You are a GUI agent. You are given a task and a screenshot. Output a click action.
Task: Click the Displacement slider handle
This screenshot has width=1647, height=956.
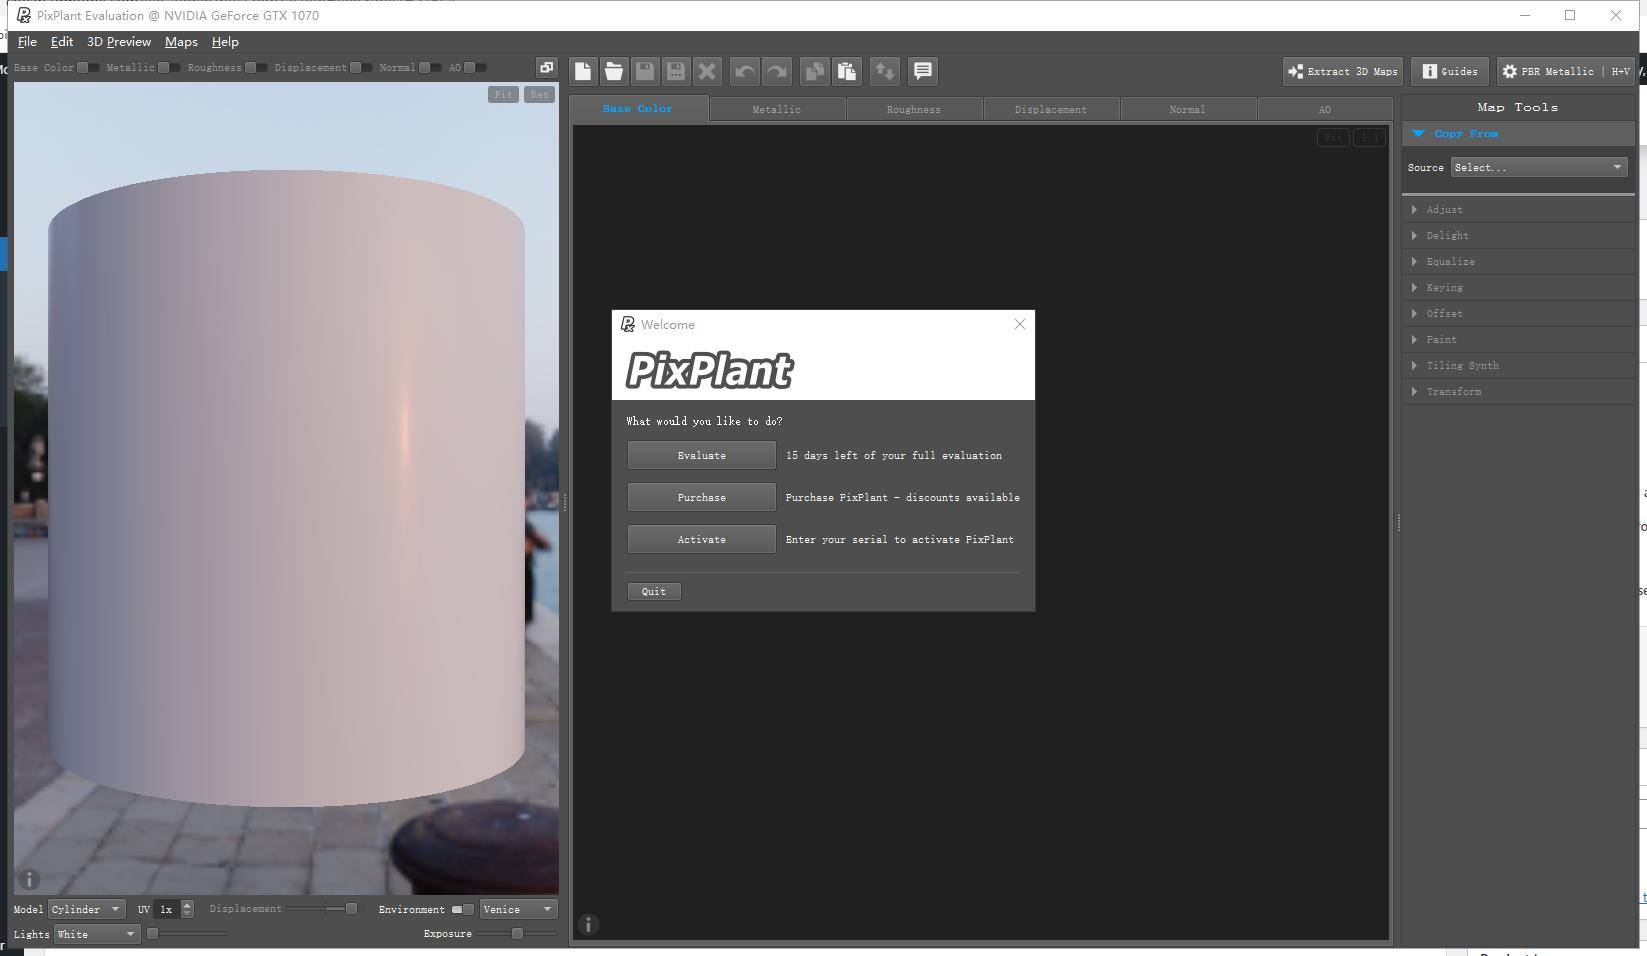(351, 908)
